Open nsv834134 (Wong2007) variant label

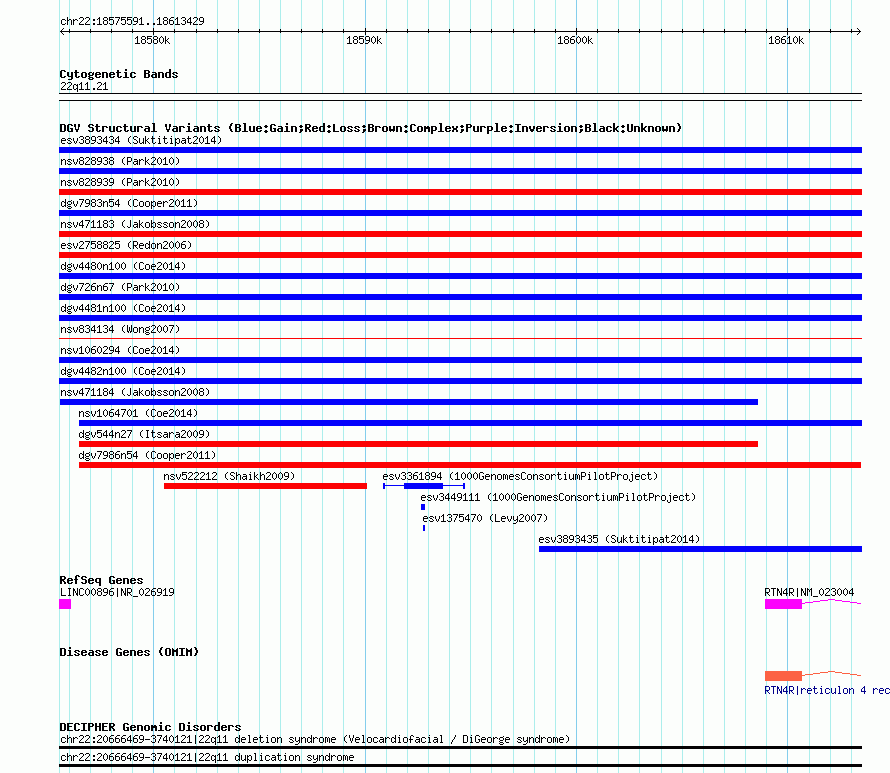coord(120,329)
